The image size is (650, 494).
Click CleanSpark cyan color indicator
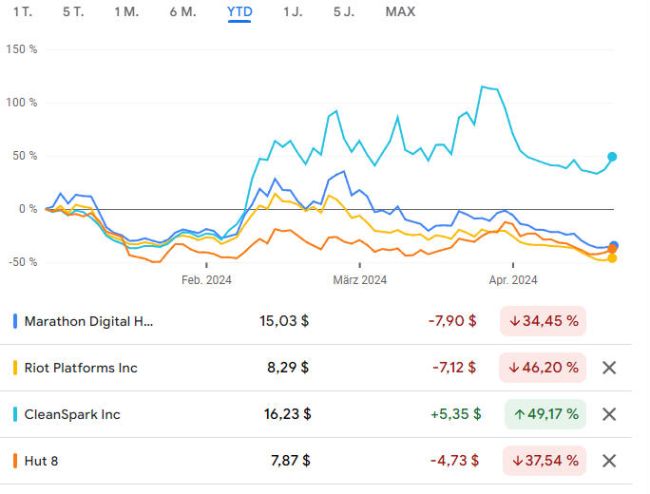[x=15, y=414]
